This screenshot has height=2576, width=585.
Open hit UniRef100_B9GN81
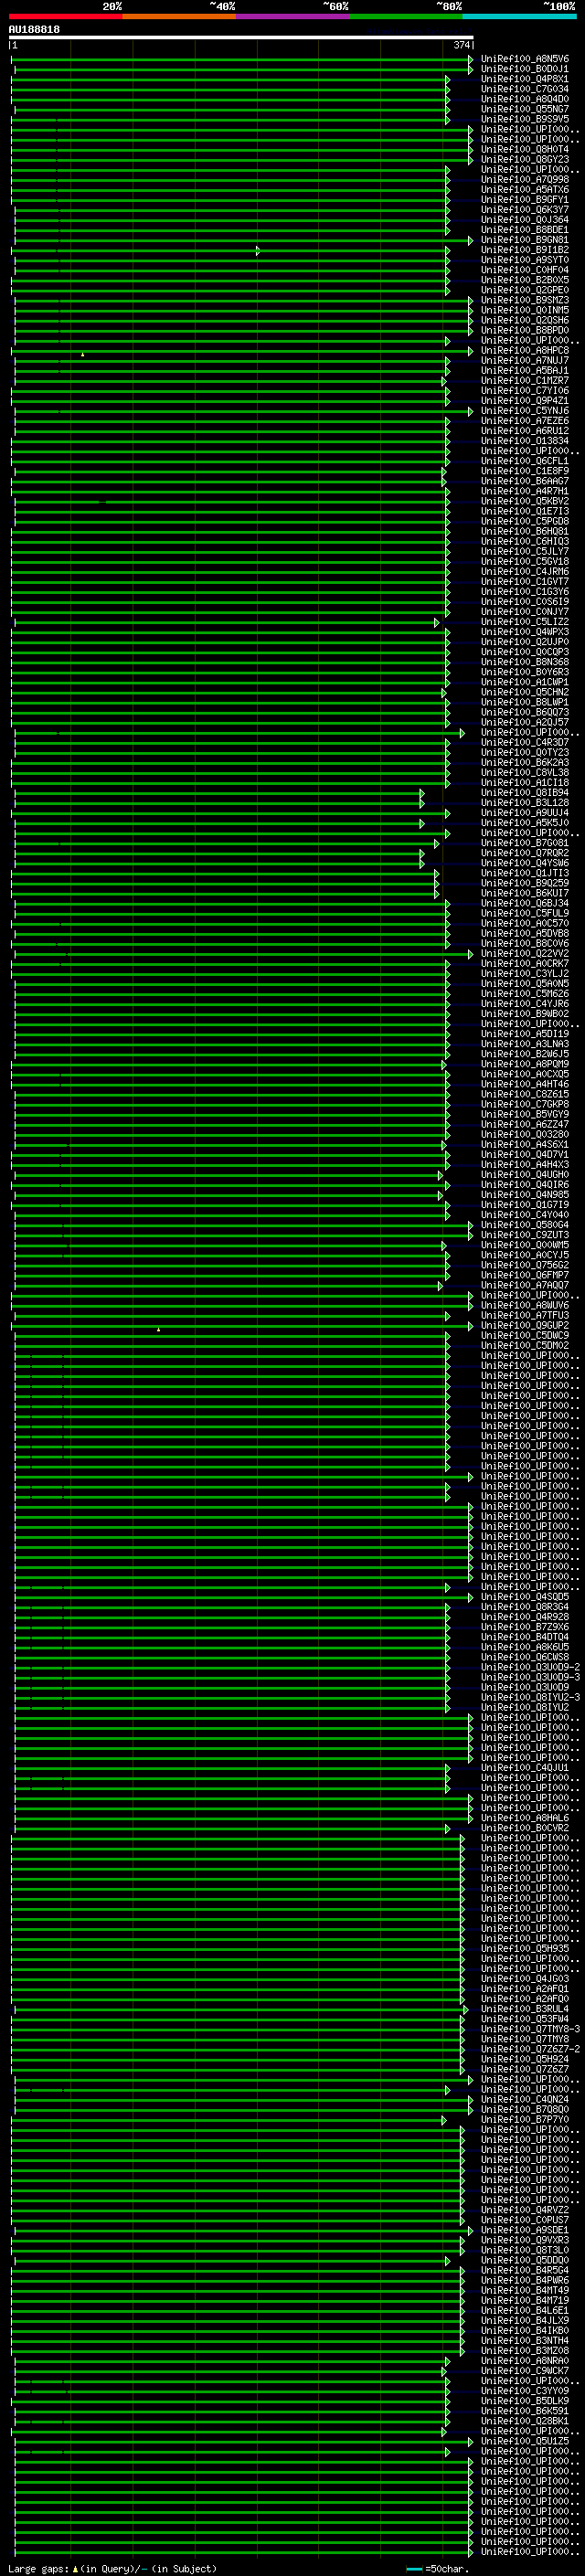pos(525,240)
